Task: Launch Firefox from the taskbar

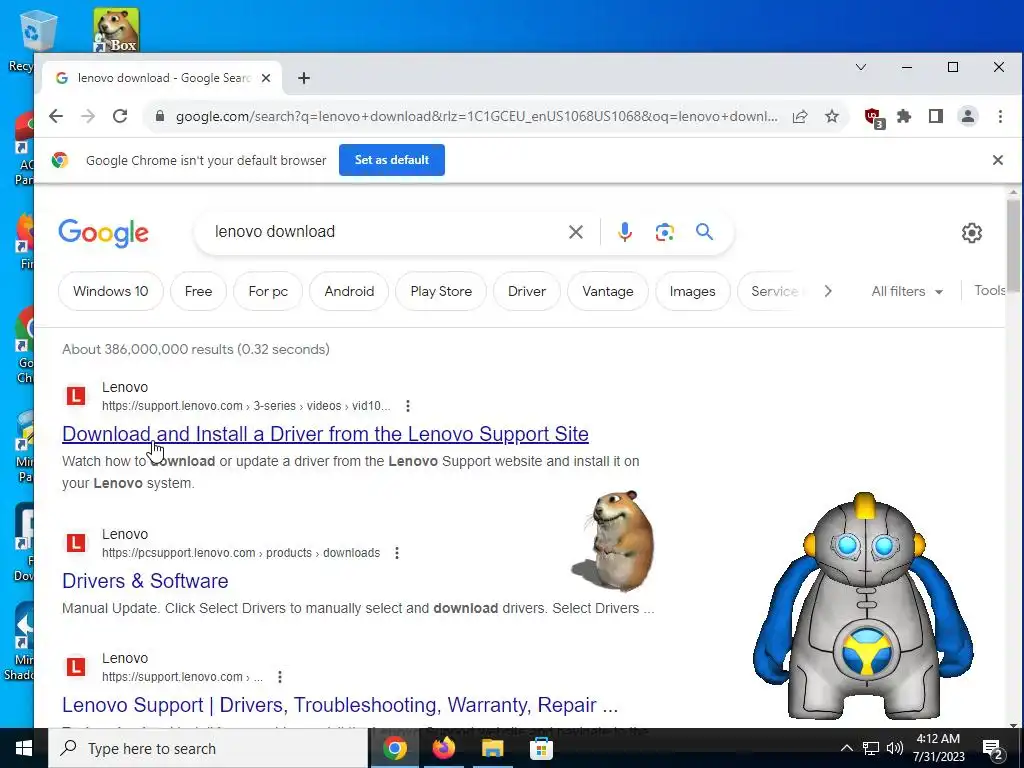Action: click(443, 748)
